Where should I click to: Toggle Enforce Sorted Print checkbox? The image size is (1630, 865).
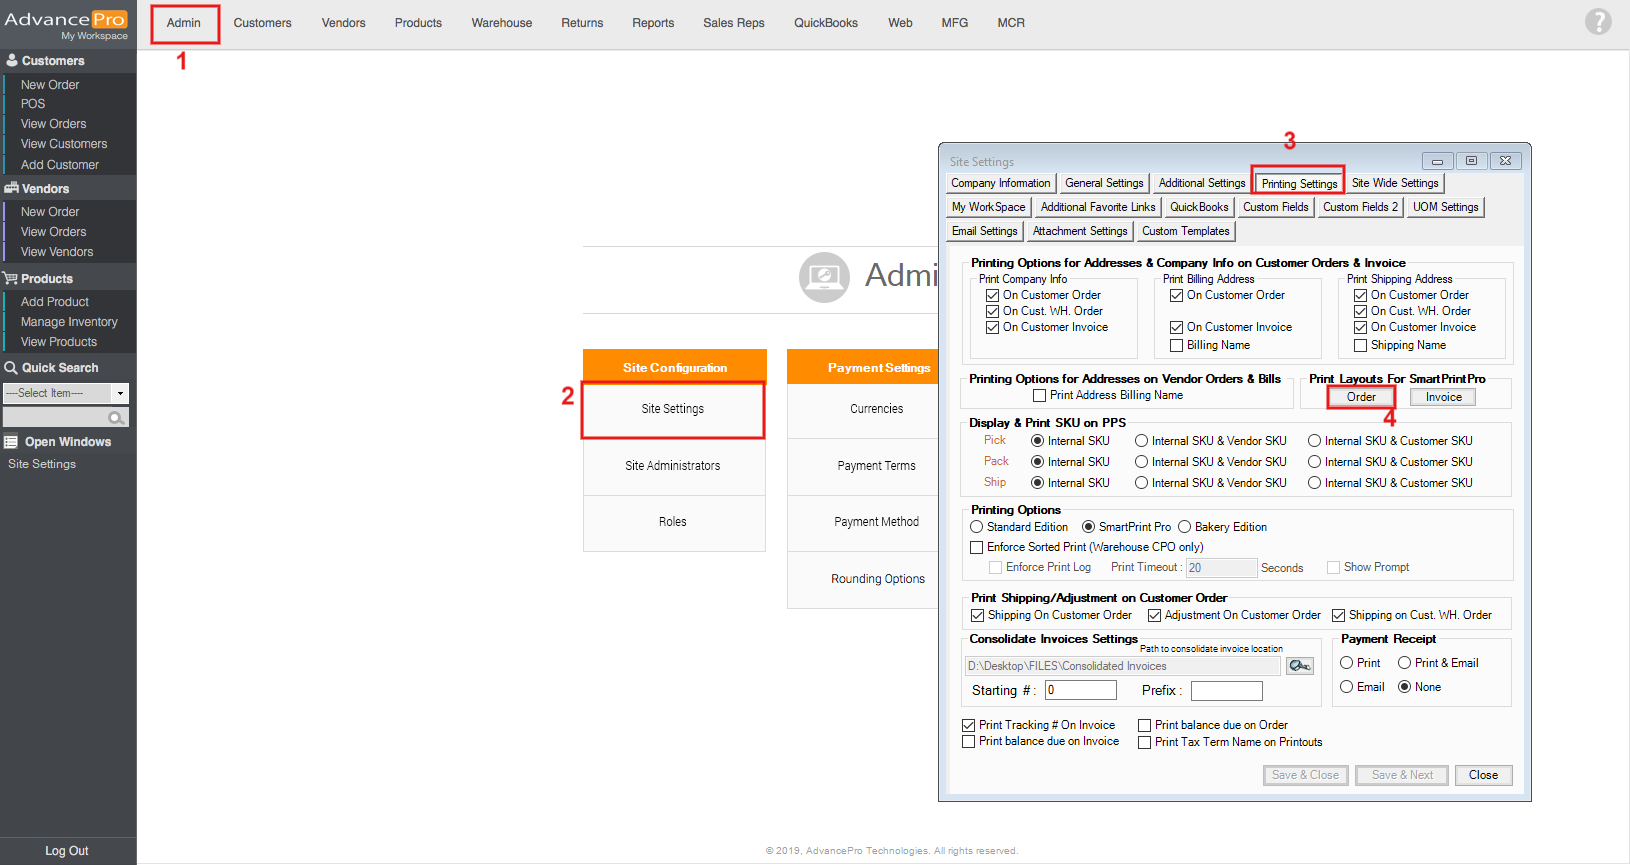(977, 548)
